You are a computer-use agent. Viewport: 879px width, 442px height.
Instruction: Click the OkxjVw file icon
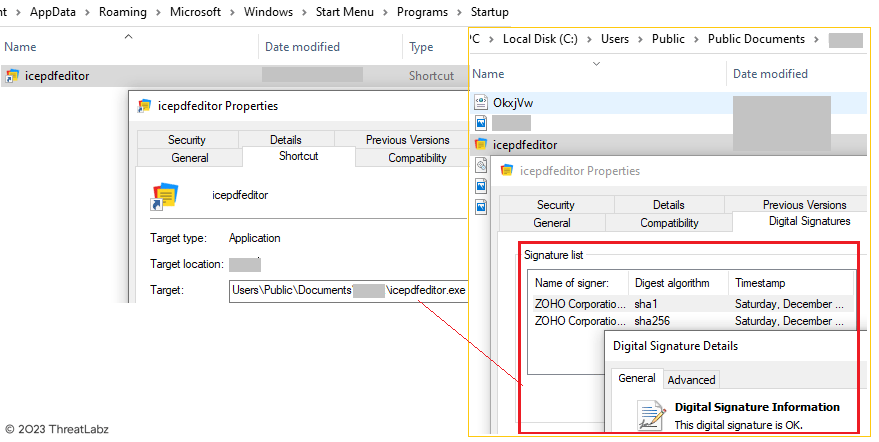point(481,103)
